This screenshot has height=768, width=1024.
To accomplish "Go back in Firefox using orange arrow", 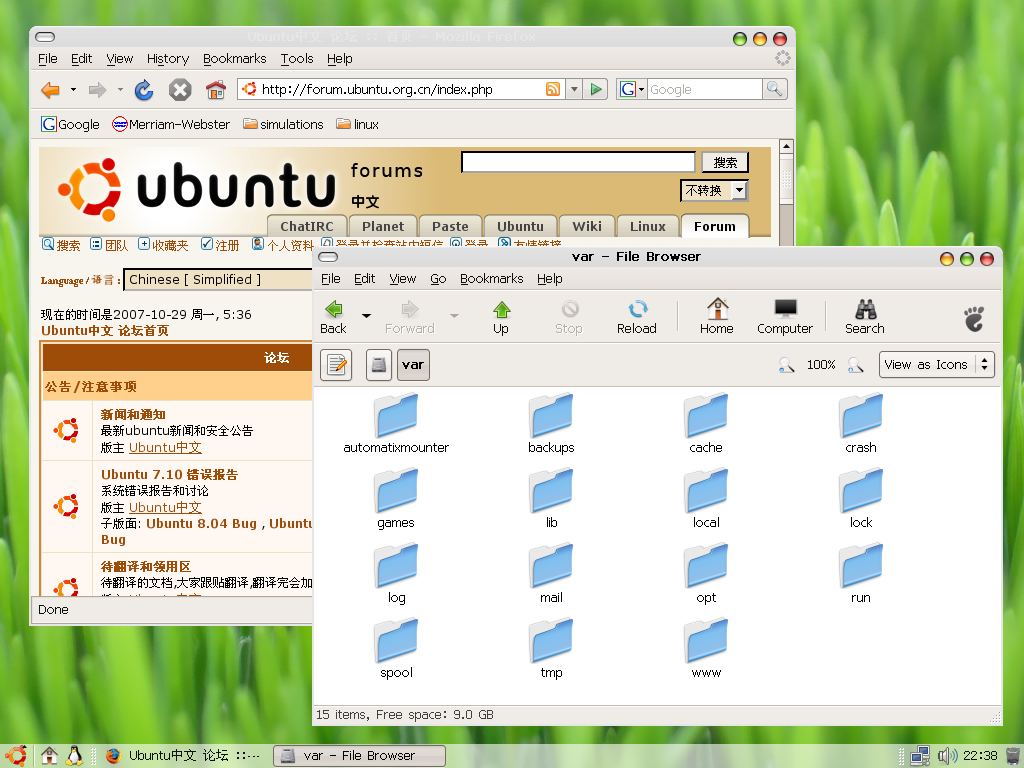I will click(50, 89).
